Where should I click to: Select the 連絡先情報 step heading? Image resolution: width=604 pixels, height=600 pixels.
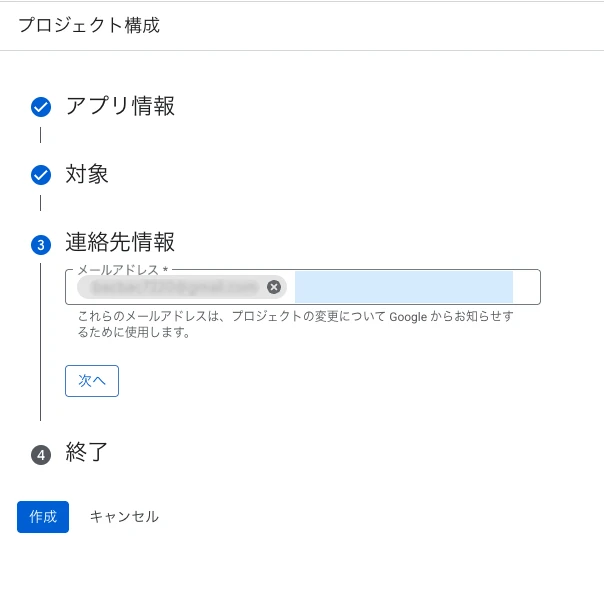(x=120, y=242)
